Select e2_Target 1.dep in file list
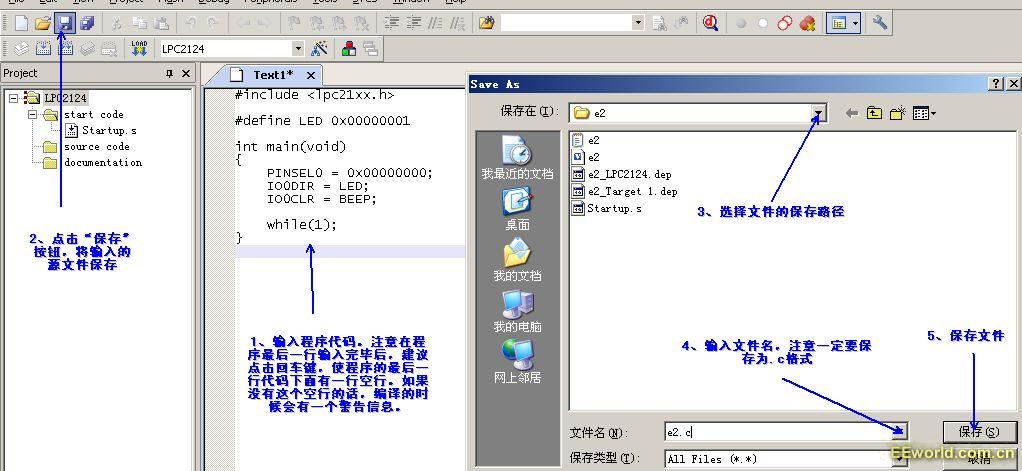Image resolution: width=1022 pixels, height=471 pixels. (x=624, y=192)
